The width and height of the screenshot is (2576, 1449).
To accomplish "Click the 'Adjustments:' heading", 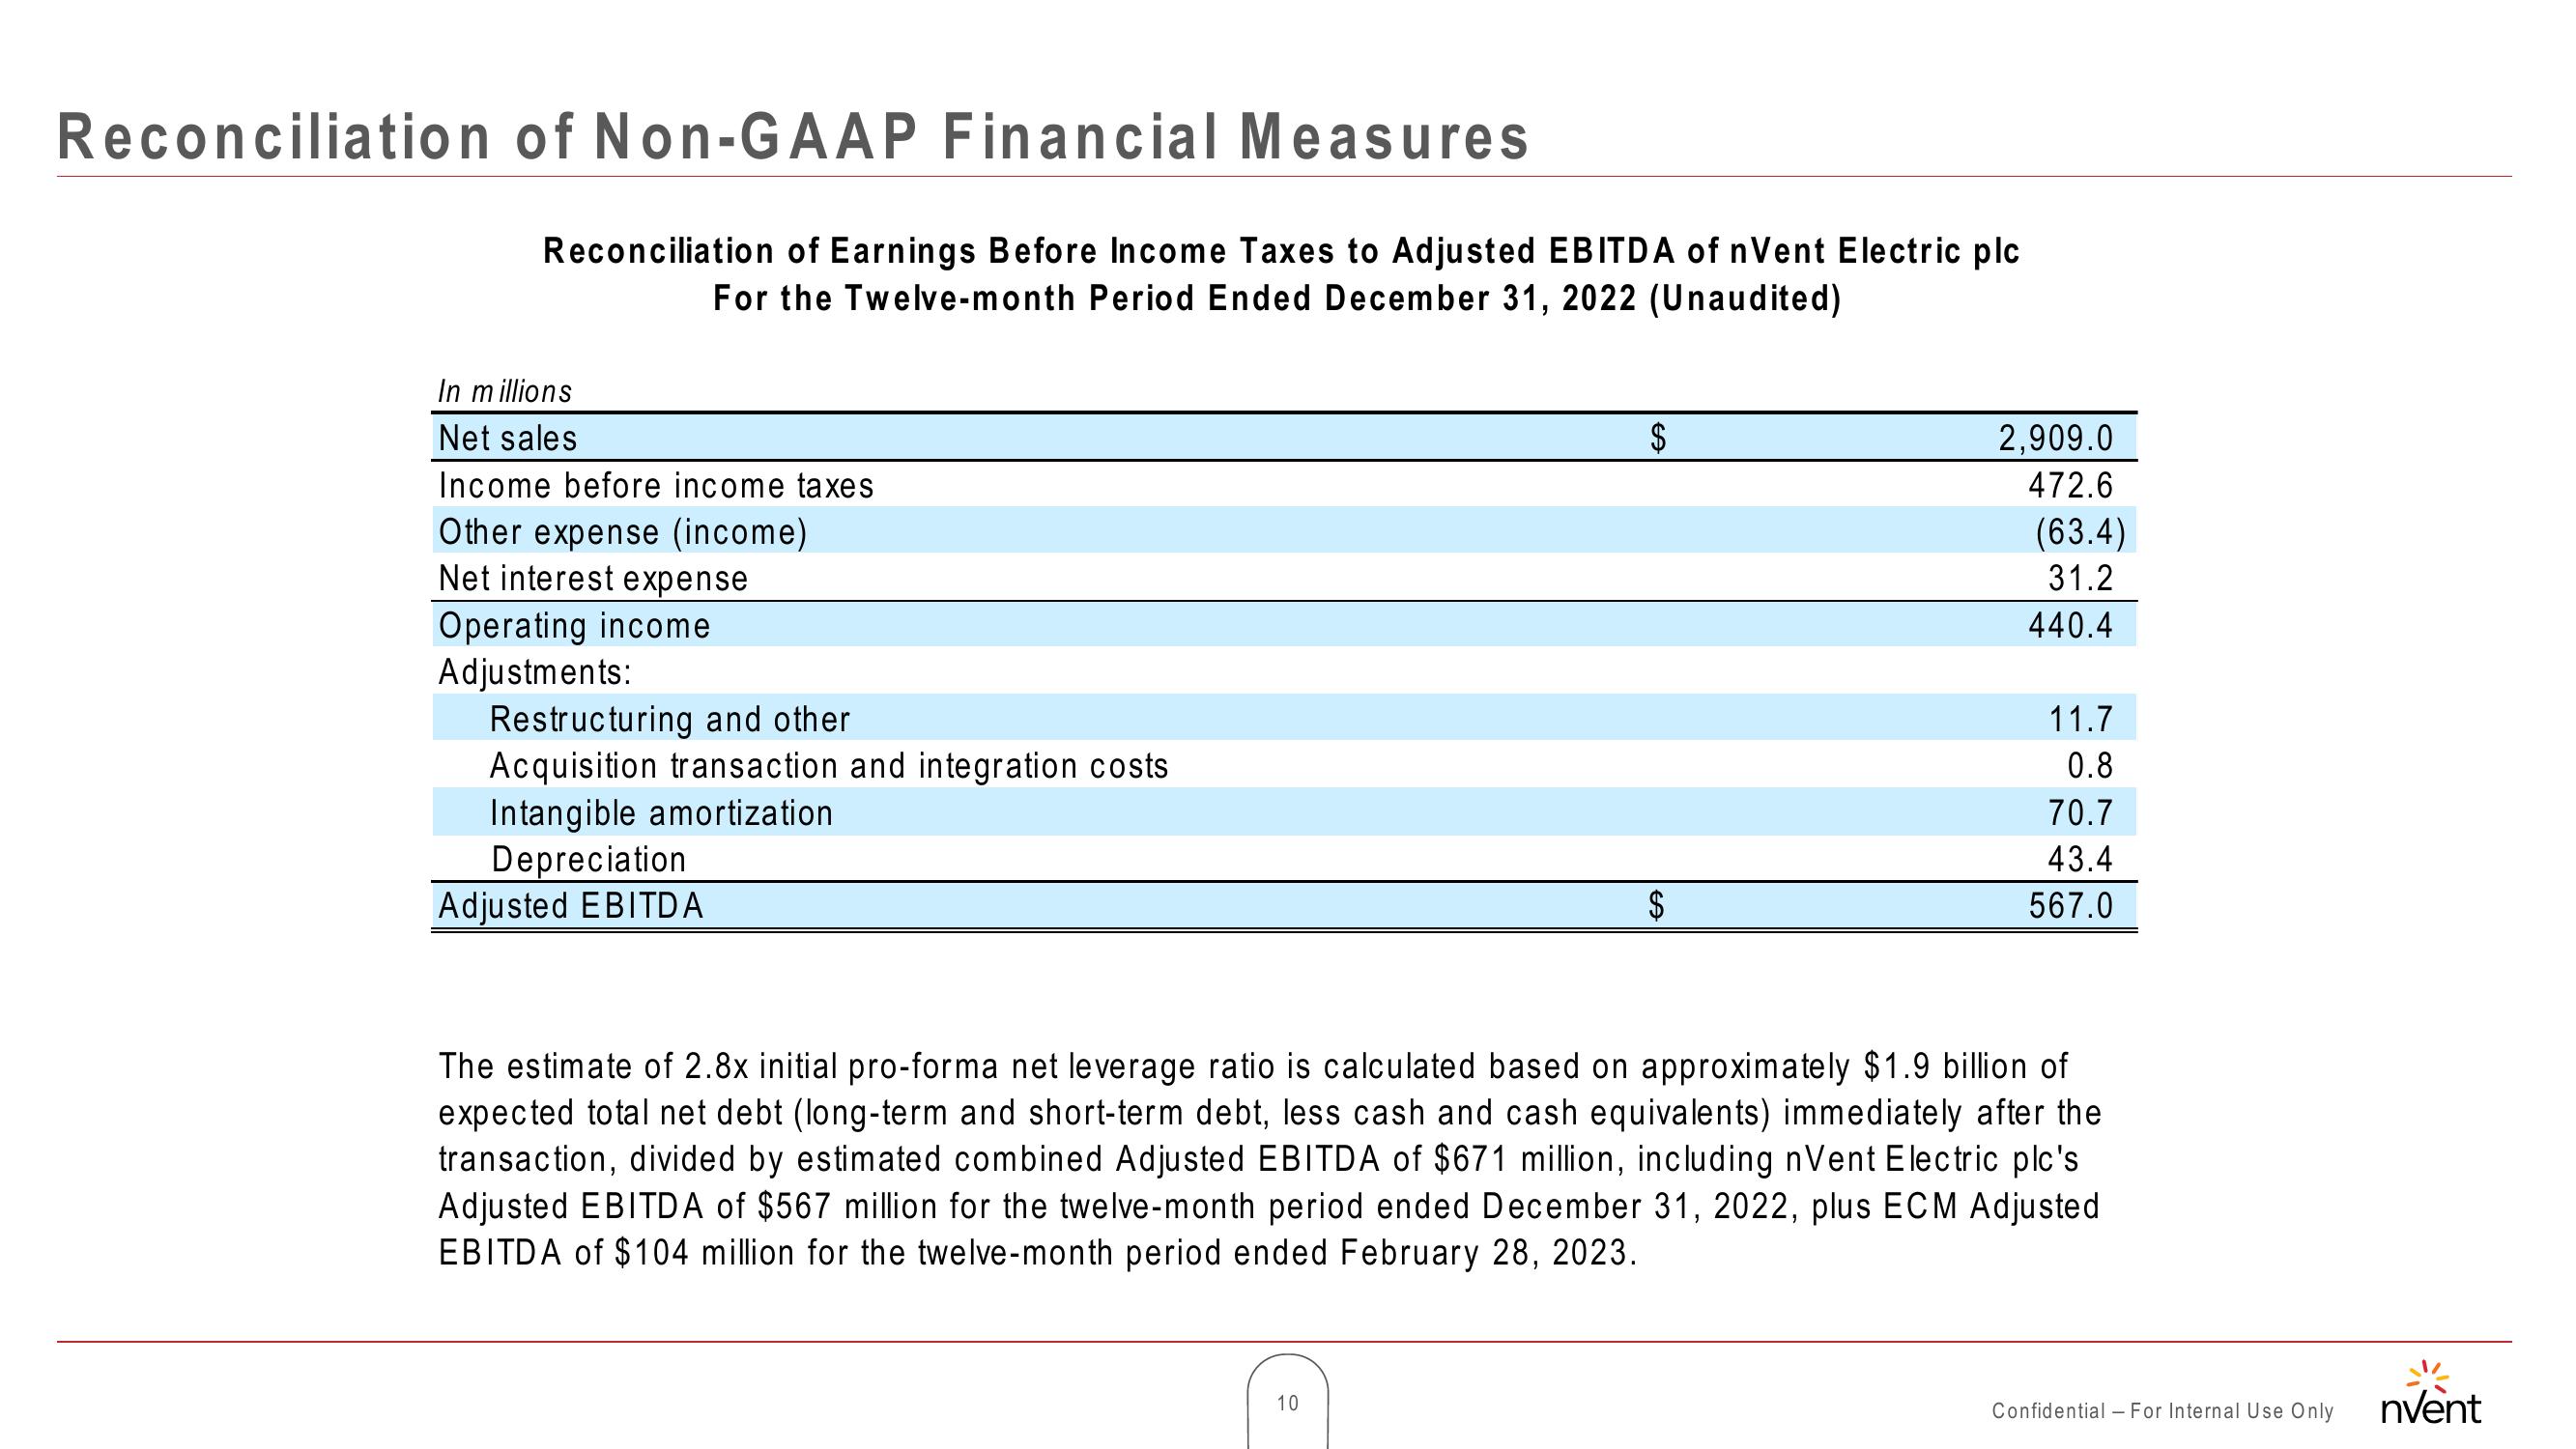I will pyautogui.click(x=535, y=672).
